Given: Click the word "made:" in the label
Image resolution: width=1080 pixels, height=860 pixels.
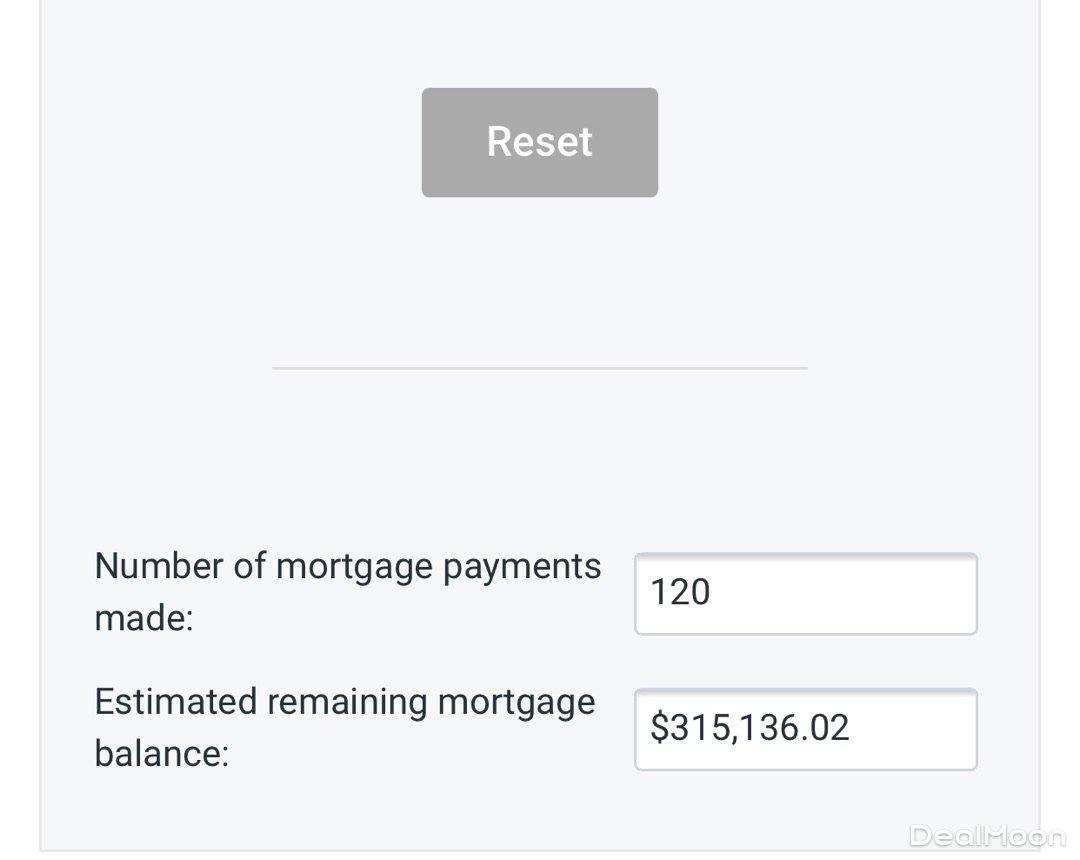Looking at the screenshot, I should coord(143,619).
